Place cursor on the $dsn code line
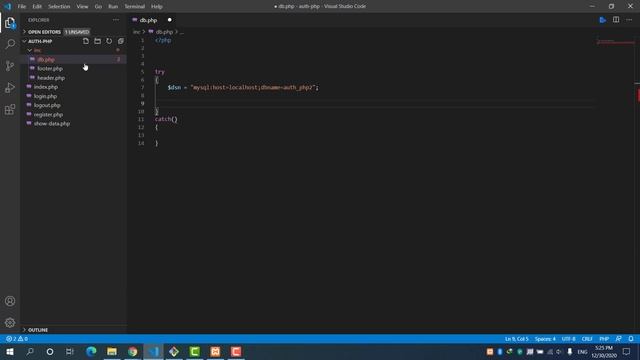 click(x=242, y=87)
